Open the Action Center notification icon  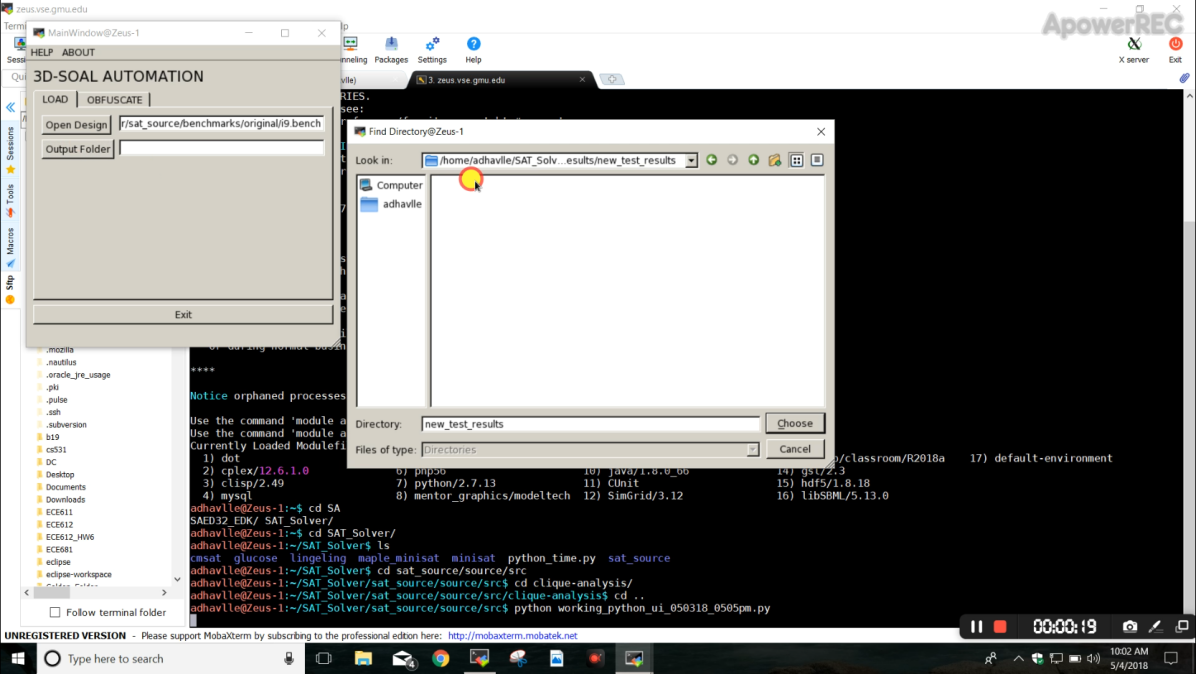1171,659
